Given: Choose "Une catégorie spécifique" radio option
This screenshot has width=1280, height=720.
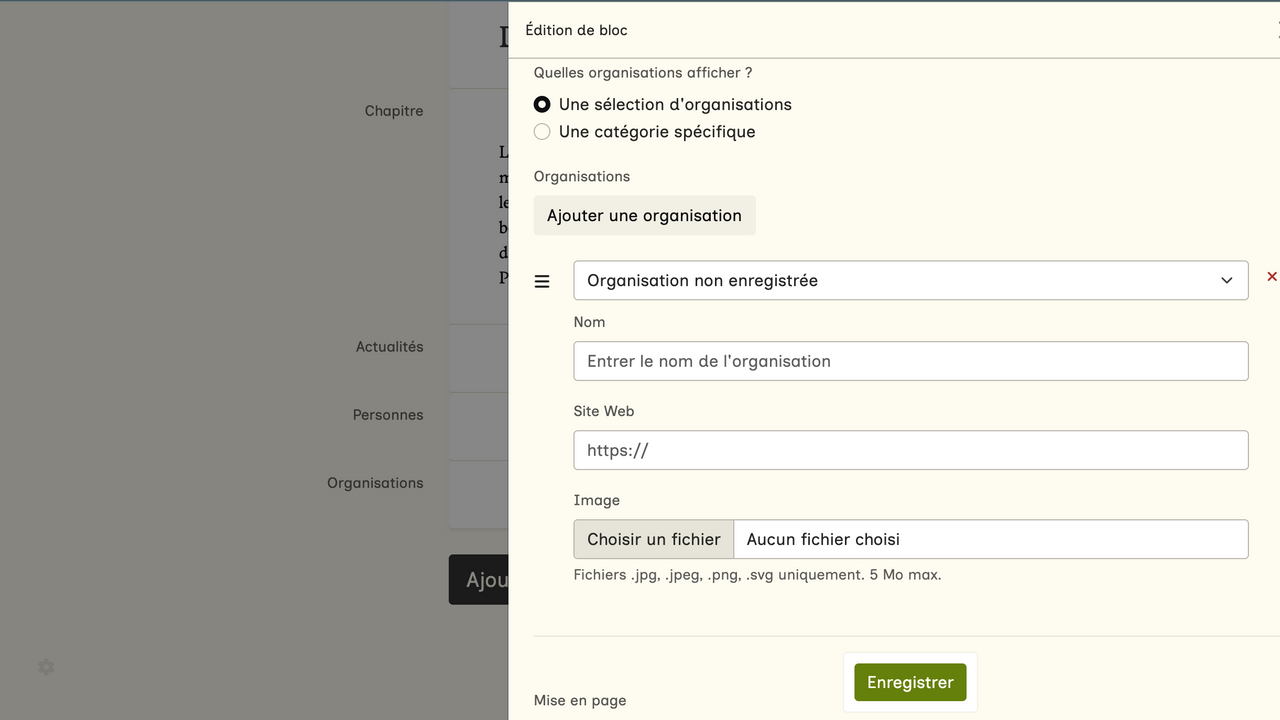Looking at the screenshot, I should 542,132.
